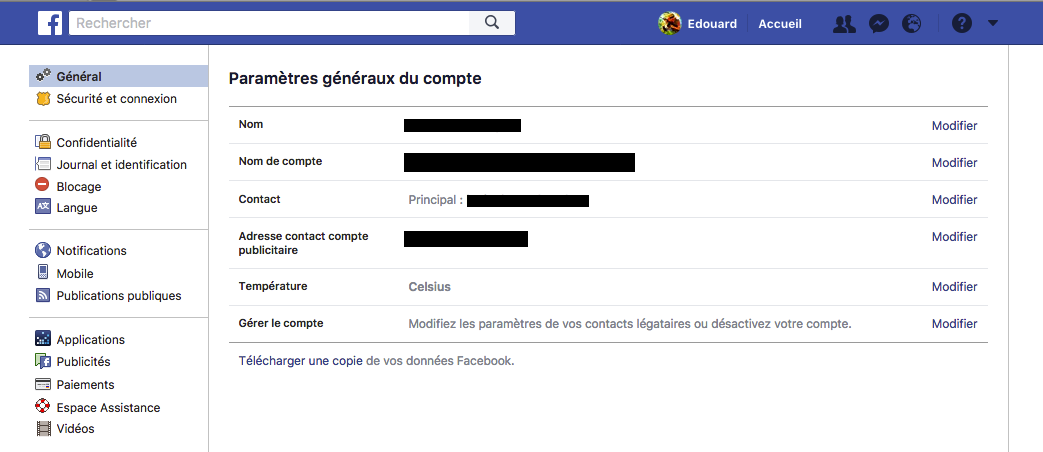Open the Notifications settings item
Viewport: 1043px width, 452px height.
click(x=91, y=251)
